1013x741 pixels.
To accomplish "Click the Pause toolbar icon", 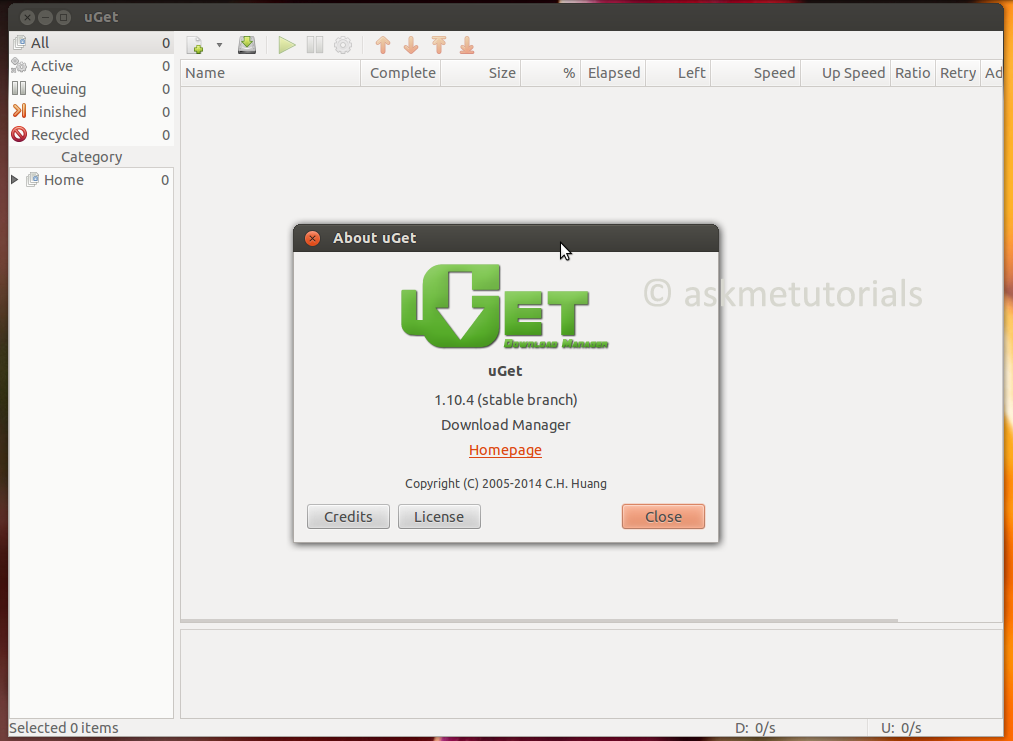I will pyautogui.click(x=315, y=45).
